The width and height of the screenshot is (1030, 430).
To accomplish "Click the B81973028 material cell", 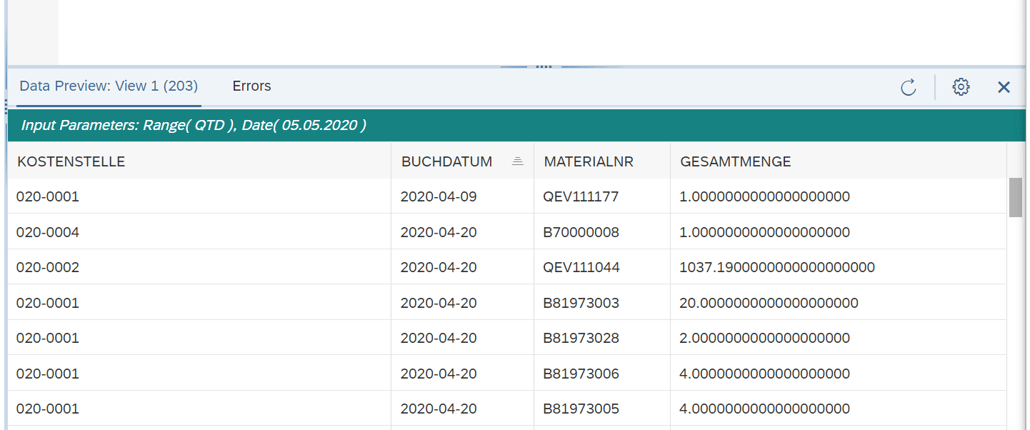I will (581, 338).
